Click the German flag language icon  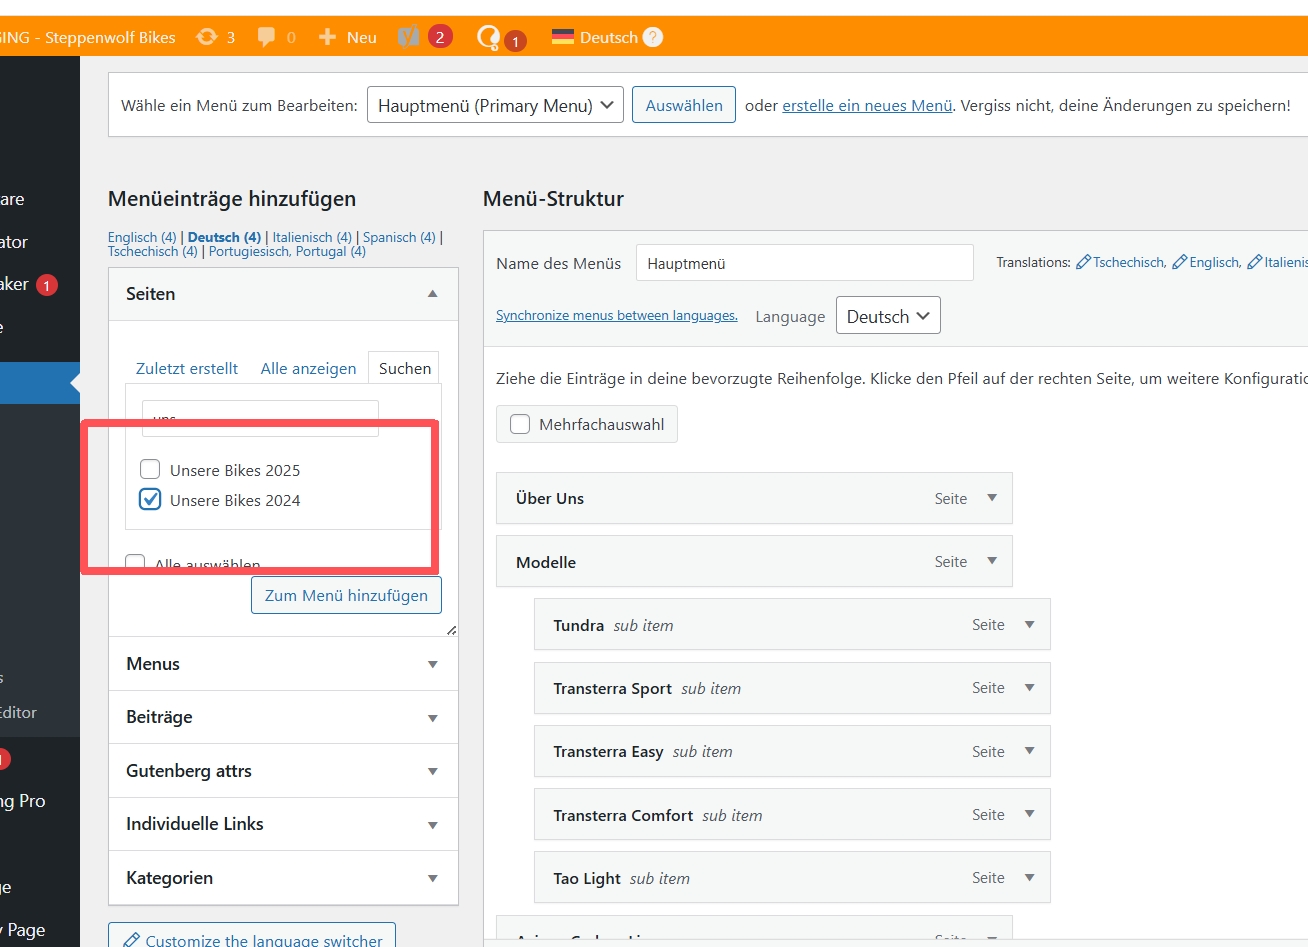(563, 37)
